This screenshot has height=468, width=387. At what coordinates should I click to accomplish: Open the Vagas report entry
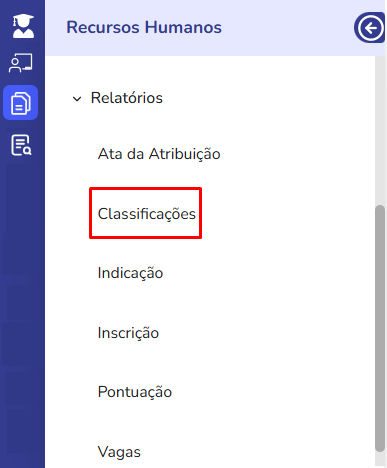click(x=119, y=452)
